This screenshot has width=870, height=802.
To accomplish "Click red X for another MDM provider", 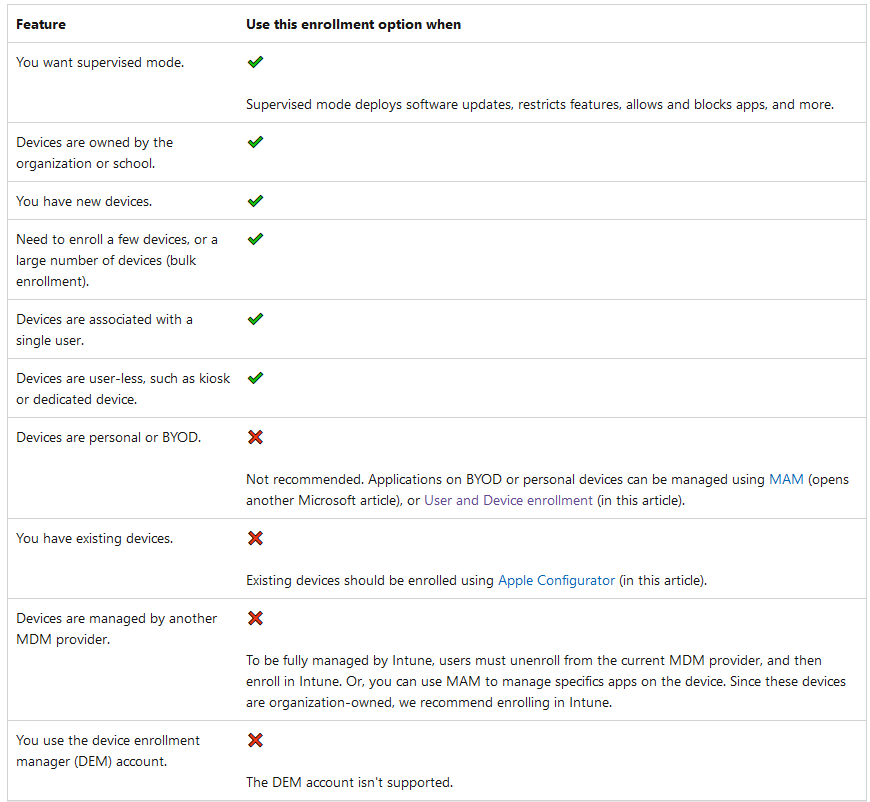I will (x=255, y=618).
